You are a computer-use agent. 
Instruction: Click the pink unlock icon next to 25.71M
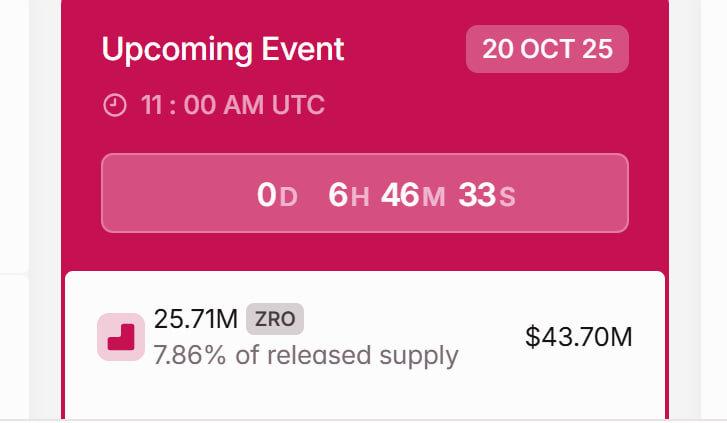point(120,337)
